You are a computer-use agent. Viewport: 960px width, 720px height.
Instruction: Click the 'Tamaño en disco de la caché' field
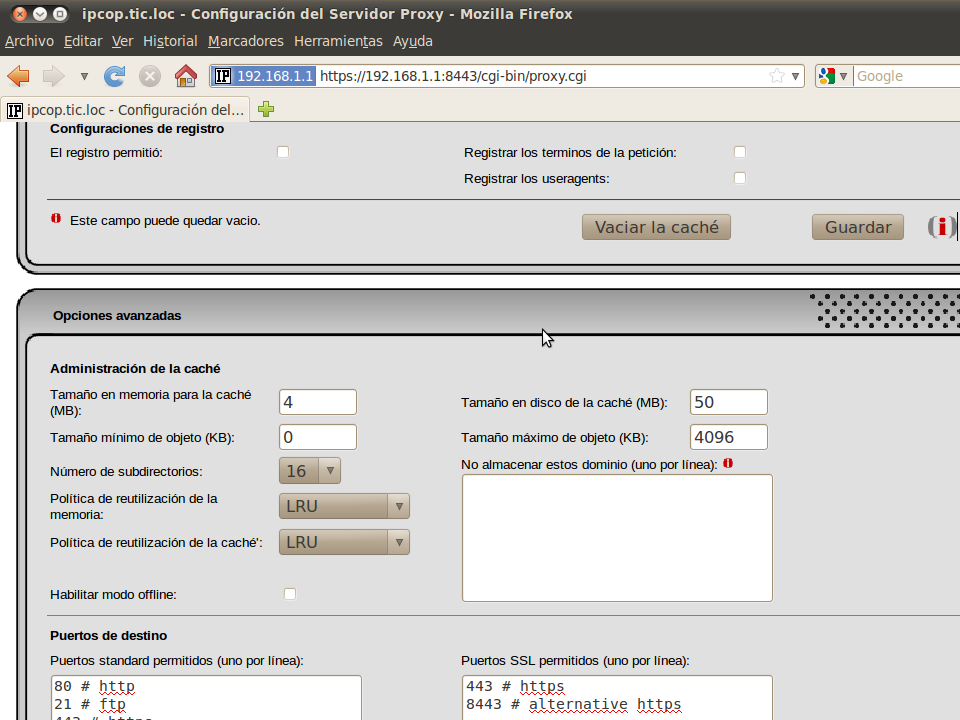coord(729,402)
